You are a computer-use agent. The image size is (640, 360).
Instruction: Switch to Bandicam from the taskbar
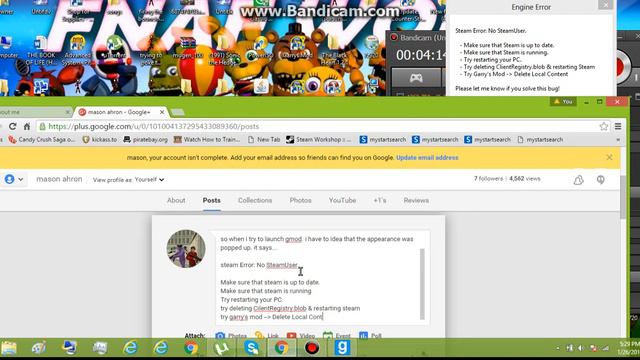pyautogui.click(x=312, y=348)
